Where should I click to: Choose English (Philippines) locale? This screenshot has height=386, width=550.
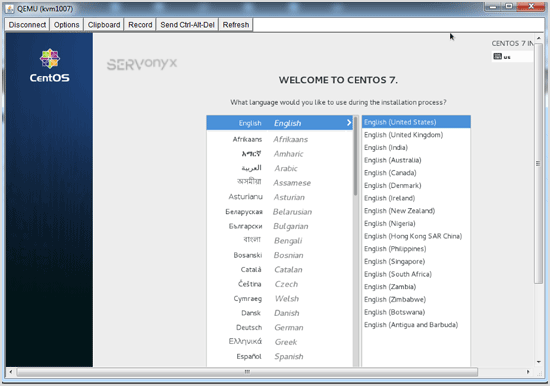coord(416,248)
